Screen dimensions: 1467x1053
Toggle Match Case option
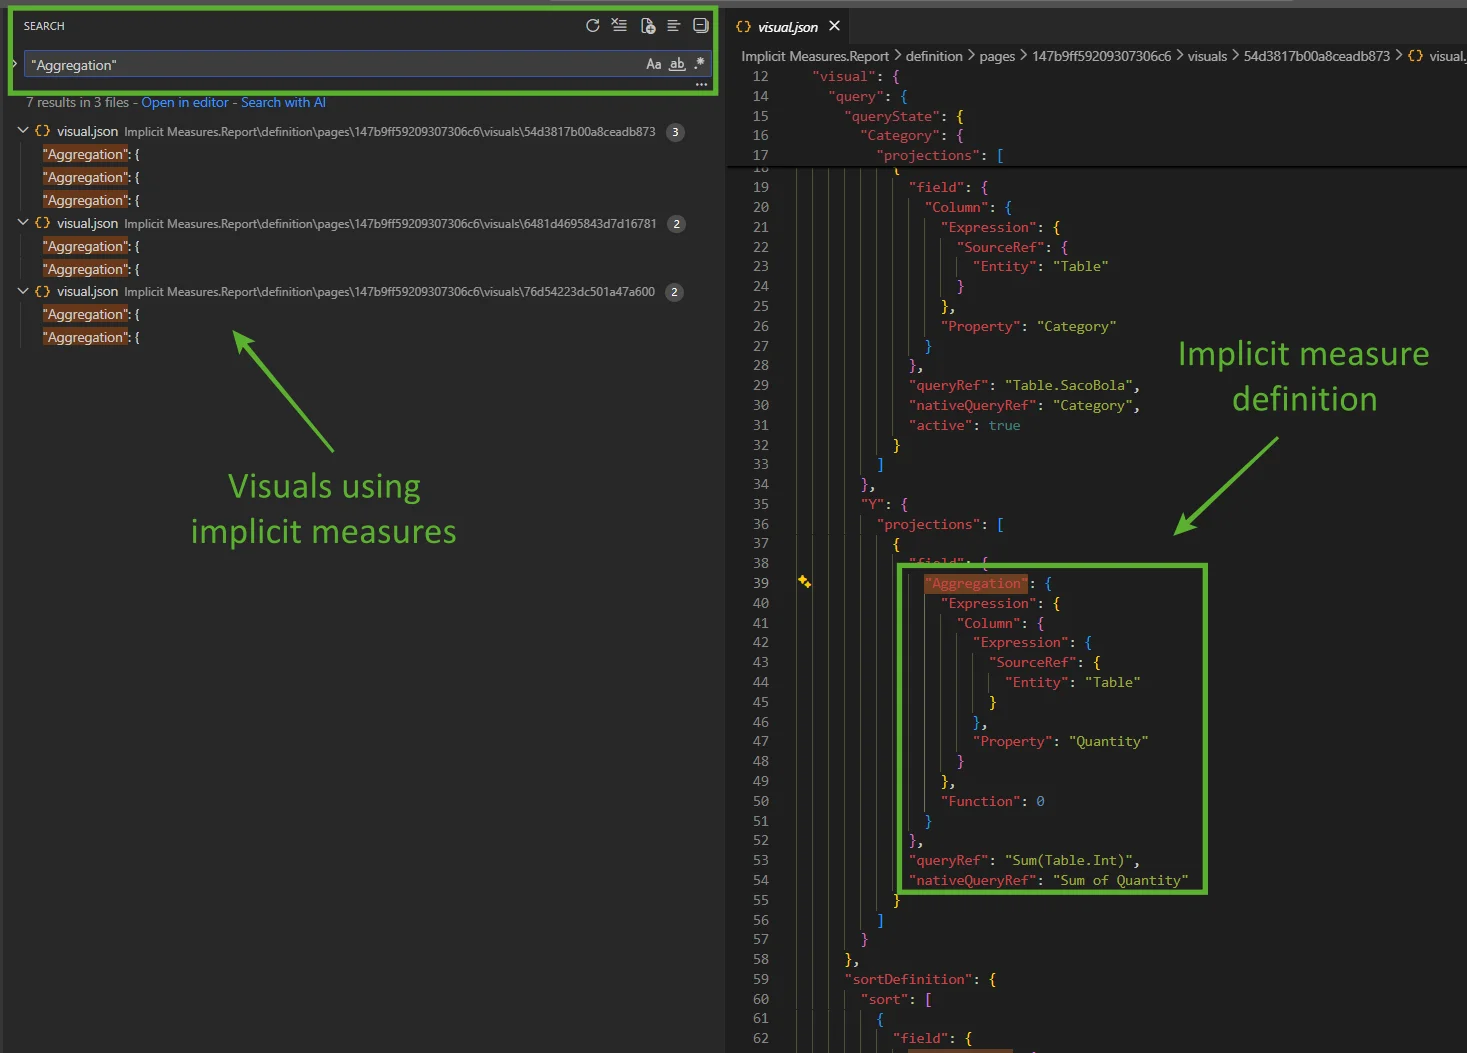(653, 64)
